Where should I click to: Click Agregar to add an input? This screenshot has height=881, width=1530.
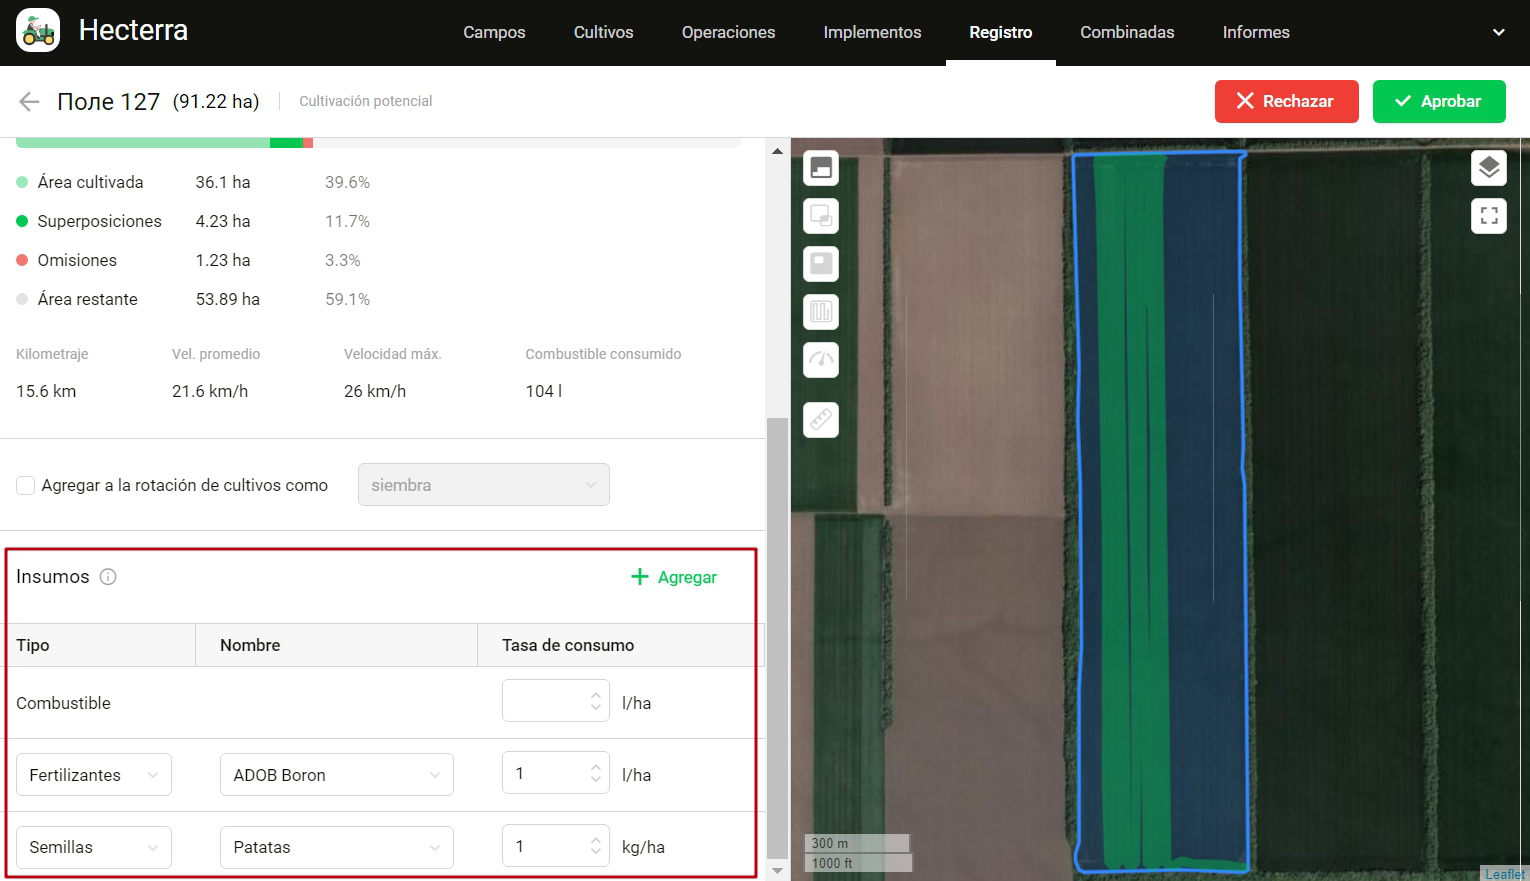(x=674, y=577)
